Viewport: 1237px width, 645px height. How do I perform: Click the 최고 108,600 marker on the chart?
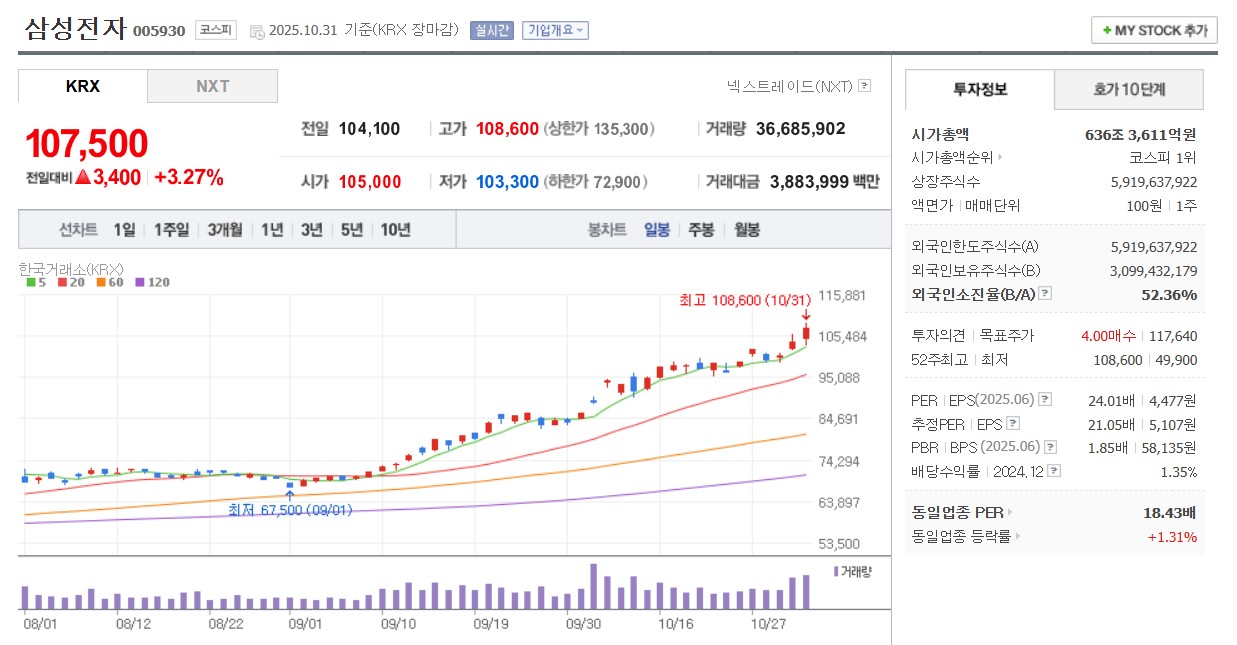point(746,299)
